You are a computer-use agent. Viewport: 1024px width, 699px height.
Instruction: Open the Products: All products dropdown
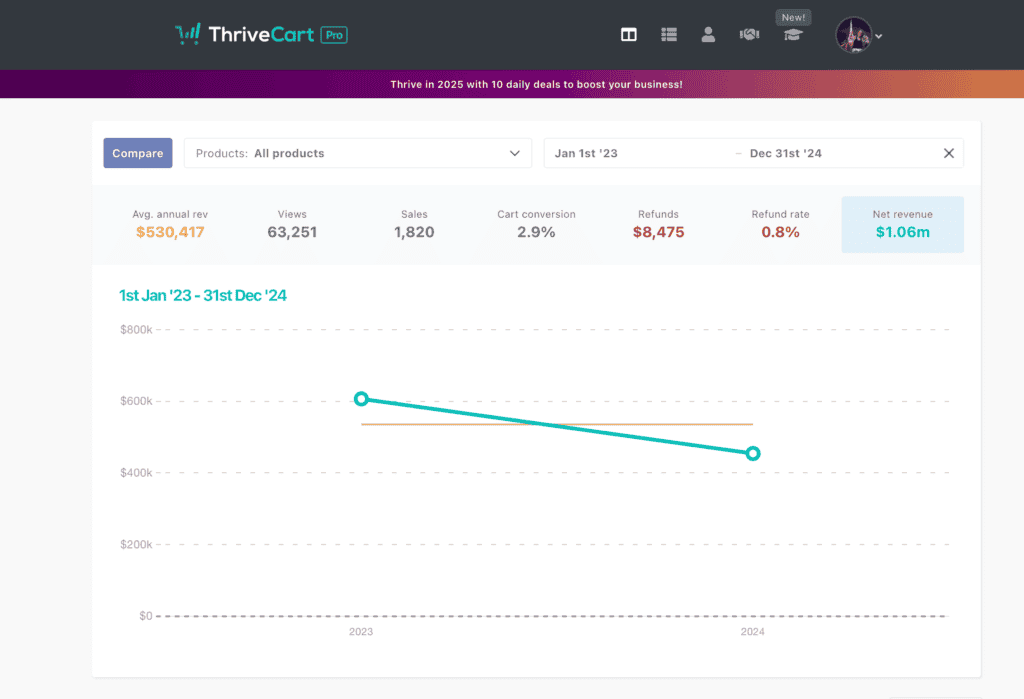tap(358, 153)
